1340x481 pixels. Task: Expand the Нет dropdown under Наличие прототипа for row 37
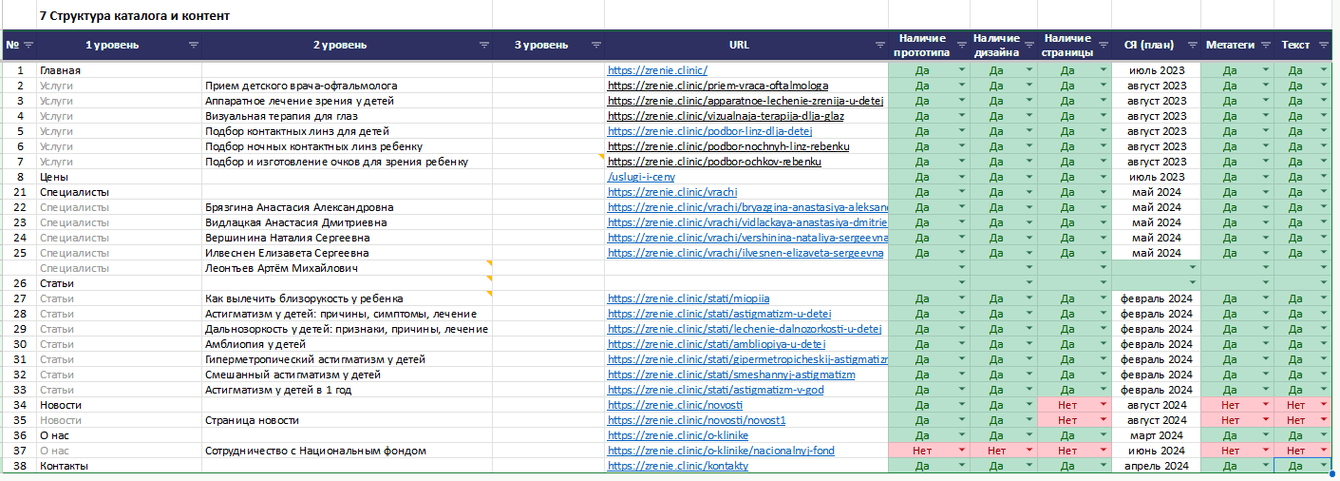point(962,451)
